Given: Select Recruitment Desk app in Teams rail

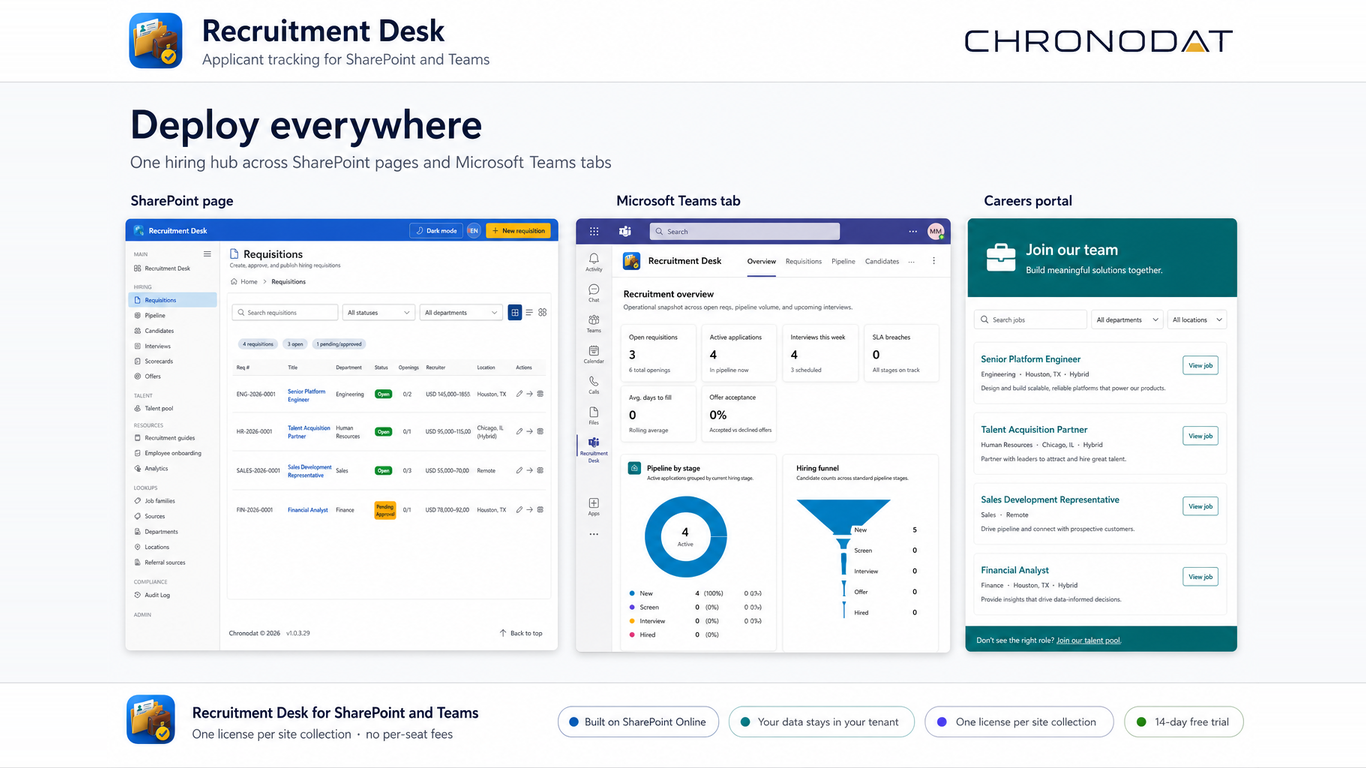Looking at the screenshot, I should [x=594, y=449].
